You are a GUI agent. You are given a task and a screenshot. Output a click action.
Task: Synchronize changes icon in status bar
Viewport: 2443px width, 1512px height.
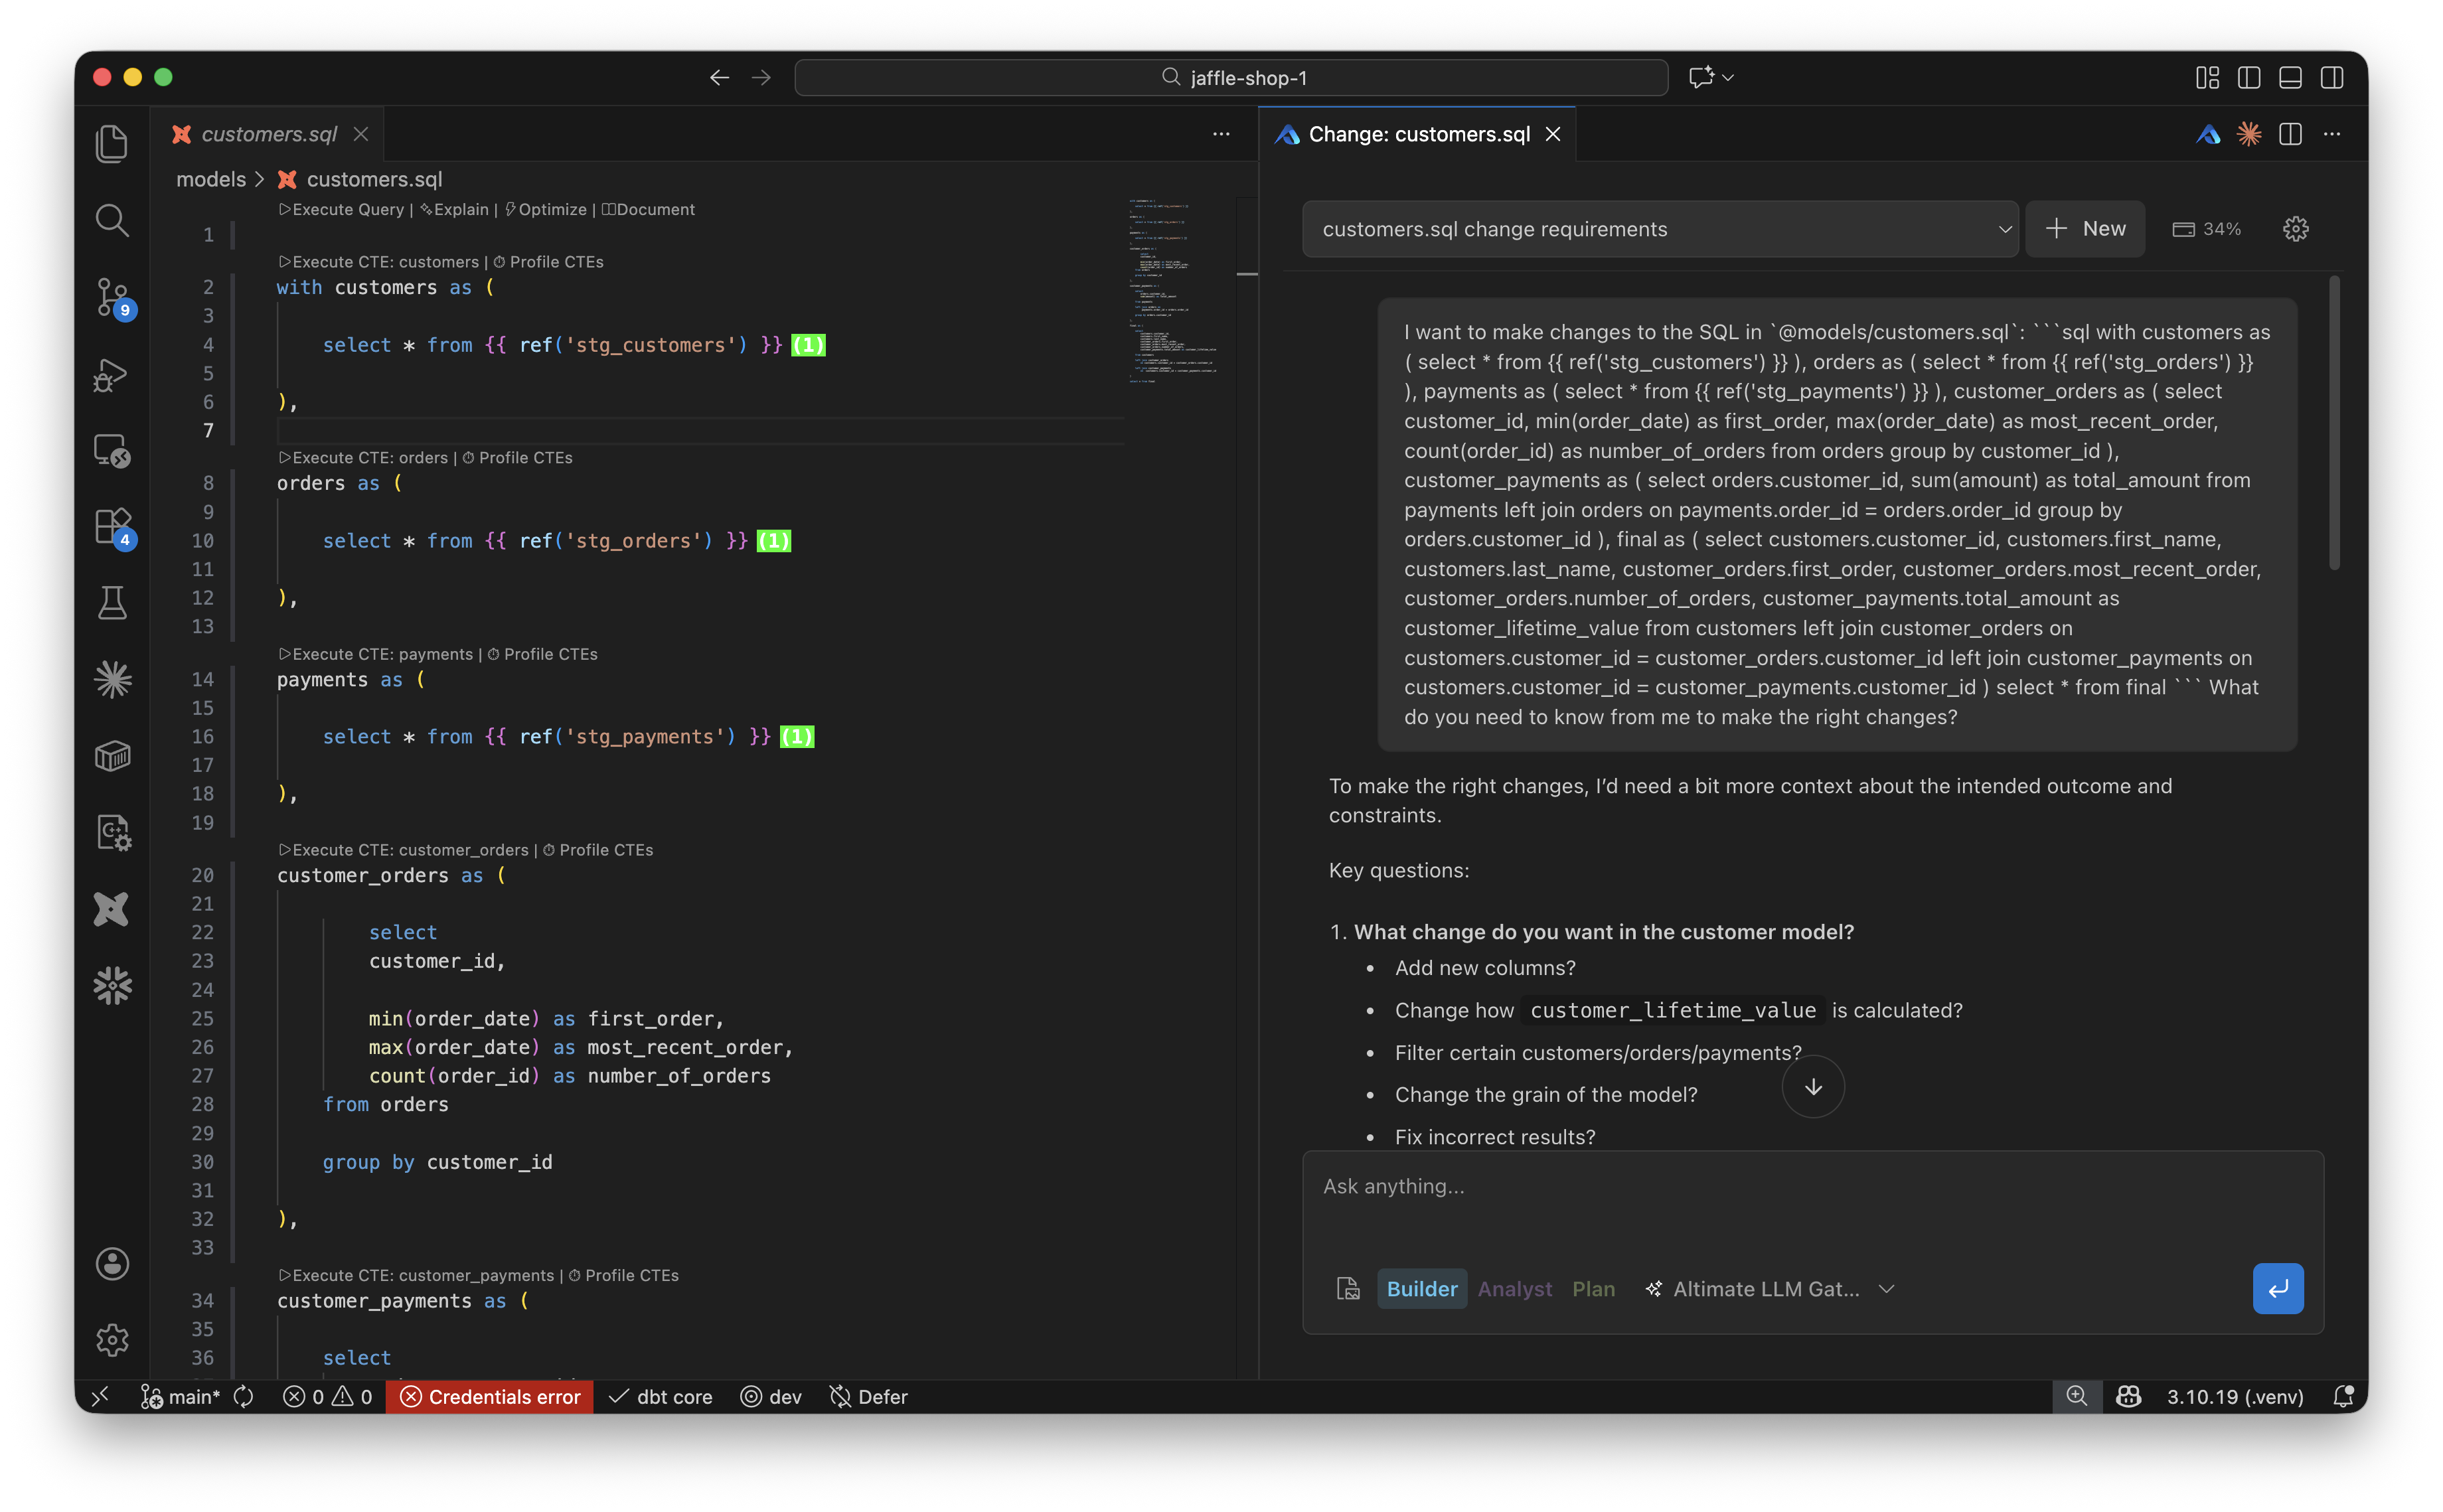pyautogui.click(x=243, y=1397)
